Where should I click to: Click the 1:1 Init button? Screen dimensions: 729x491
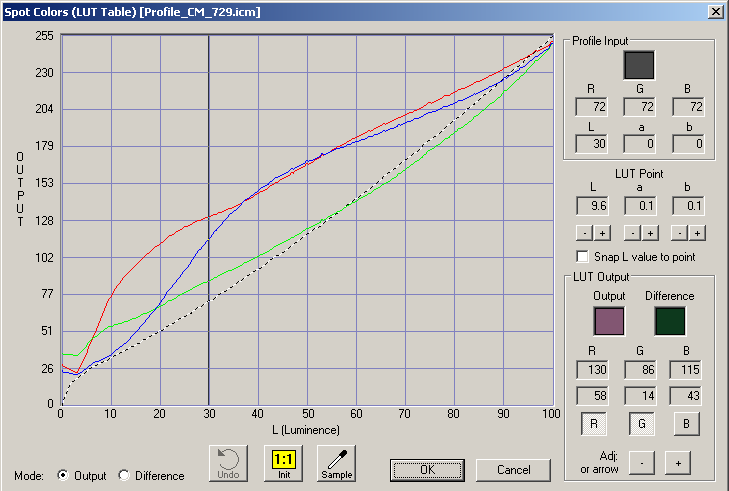284,464
